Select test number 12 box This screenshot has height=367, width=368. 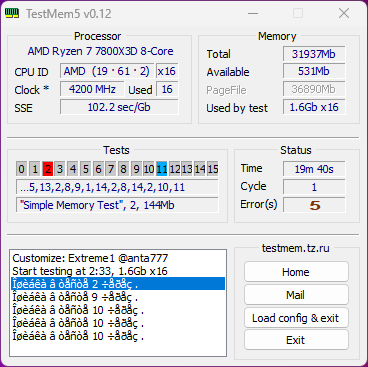point(174,169)
